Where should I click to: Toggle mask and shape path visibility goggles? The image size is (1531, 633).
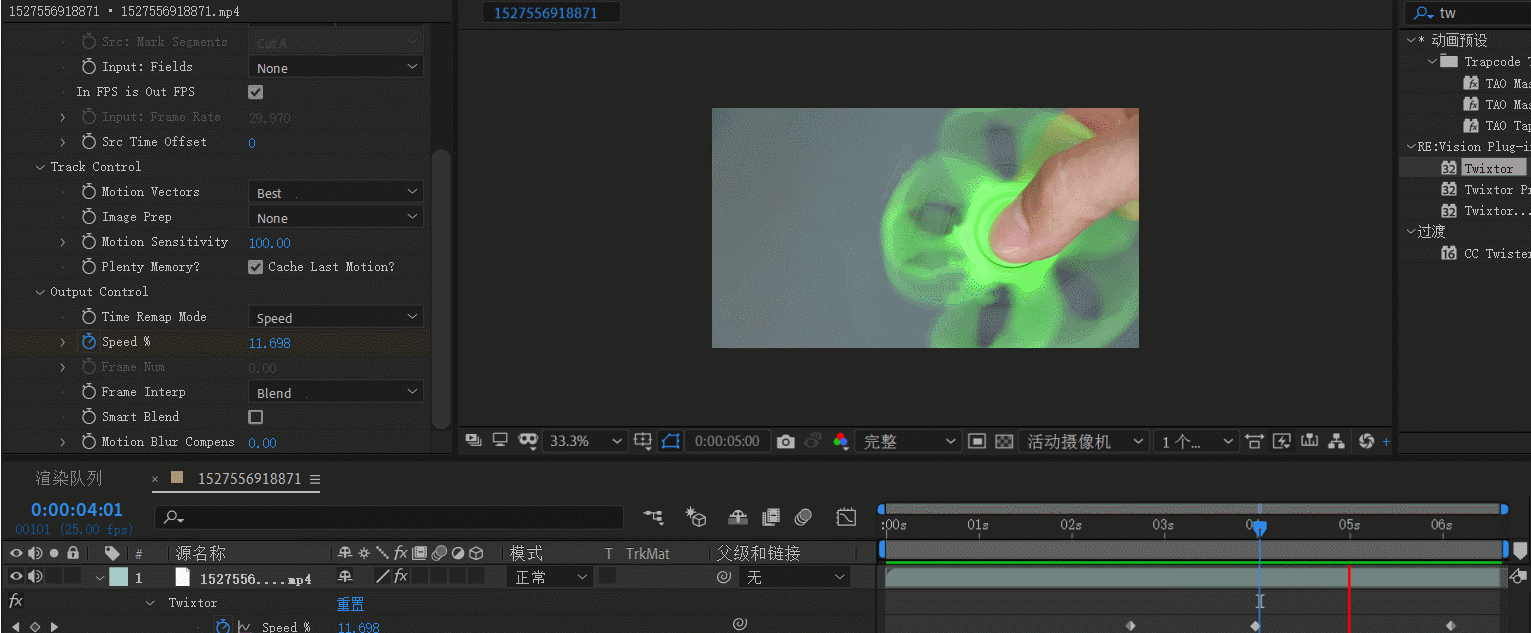(529, 441)
